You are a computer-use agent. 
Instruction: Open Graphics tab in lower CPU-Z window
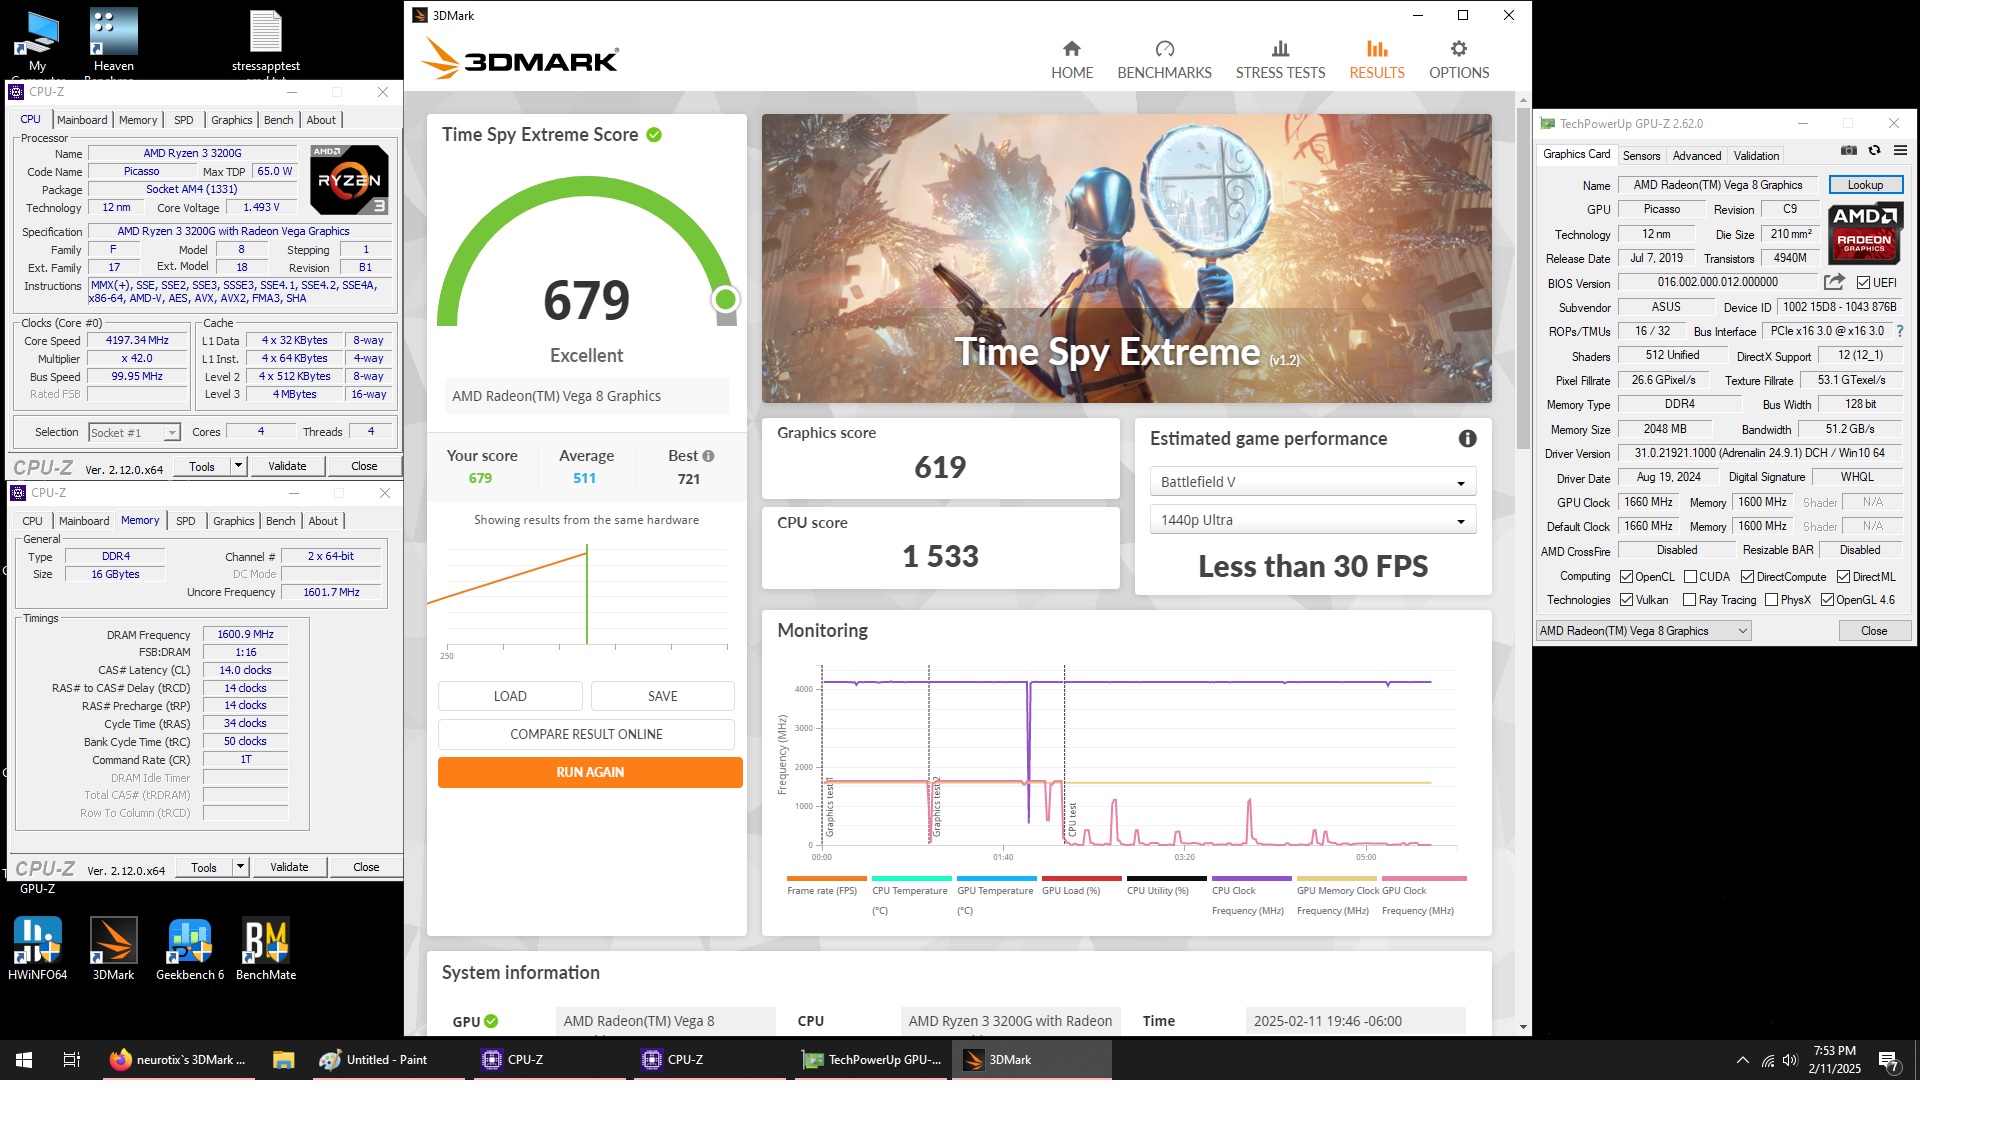[x=234, y=521]
